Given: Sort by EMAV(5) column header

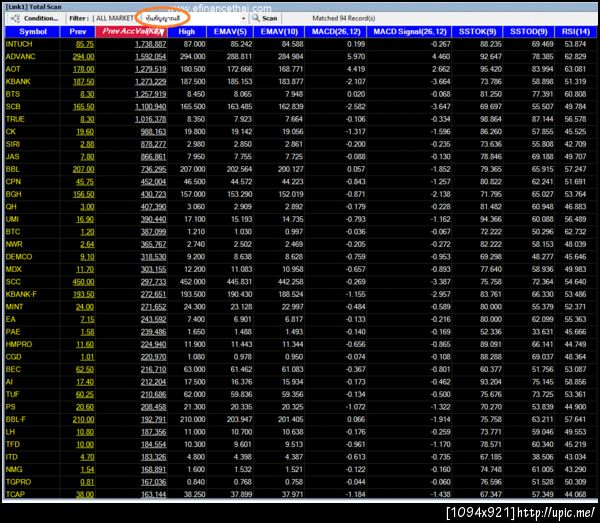Looking at the screenshot, I should [230, 32].
